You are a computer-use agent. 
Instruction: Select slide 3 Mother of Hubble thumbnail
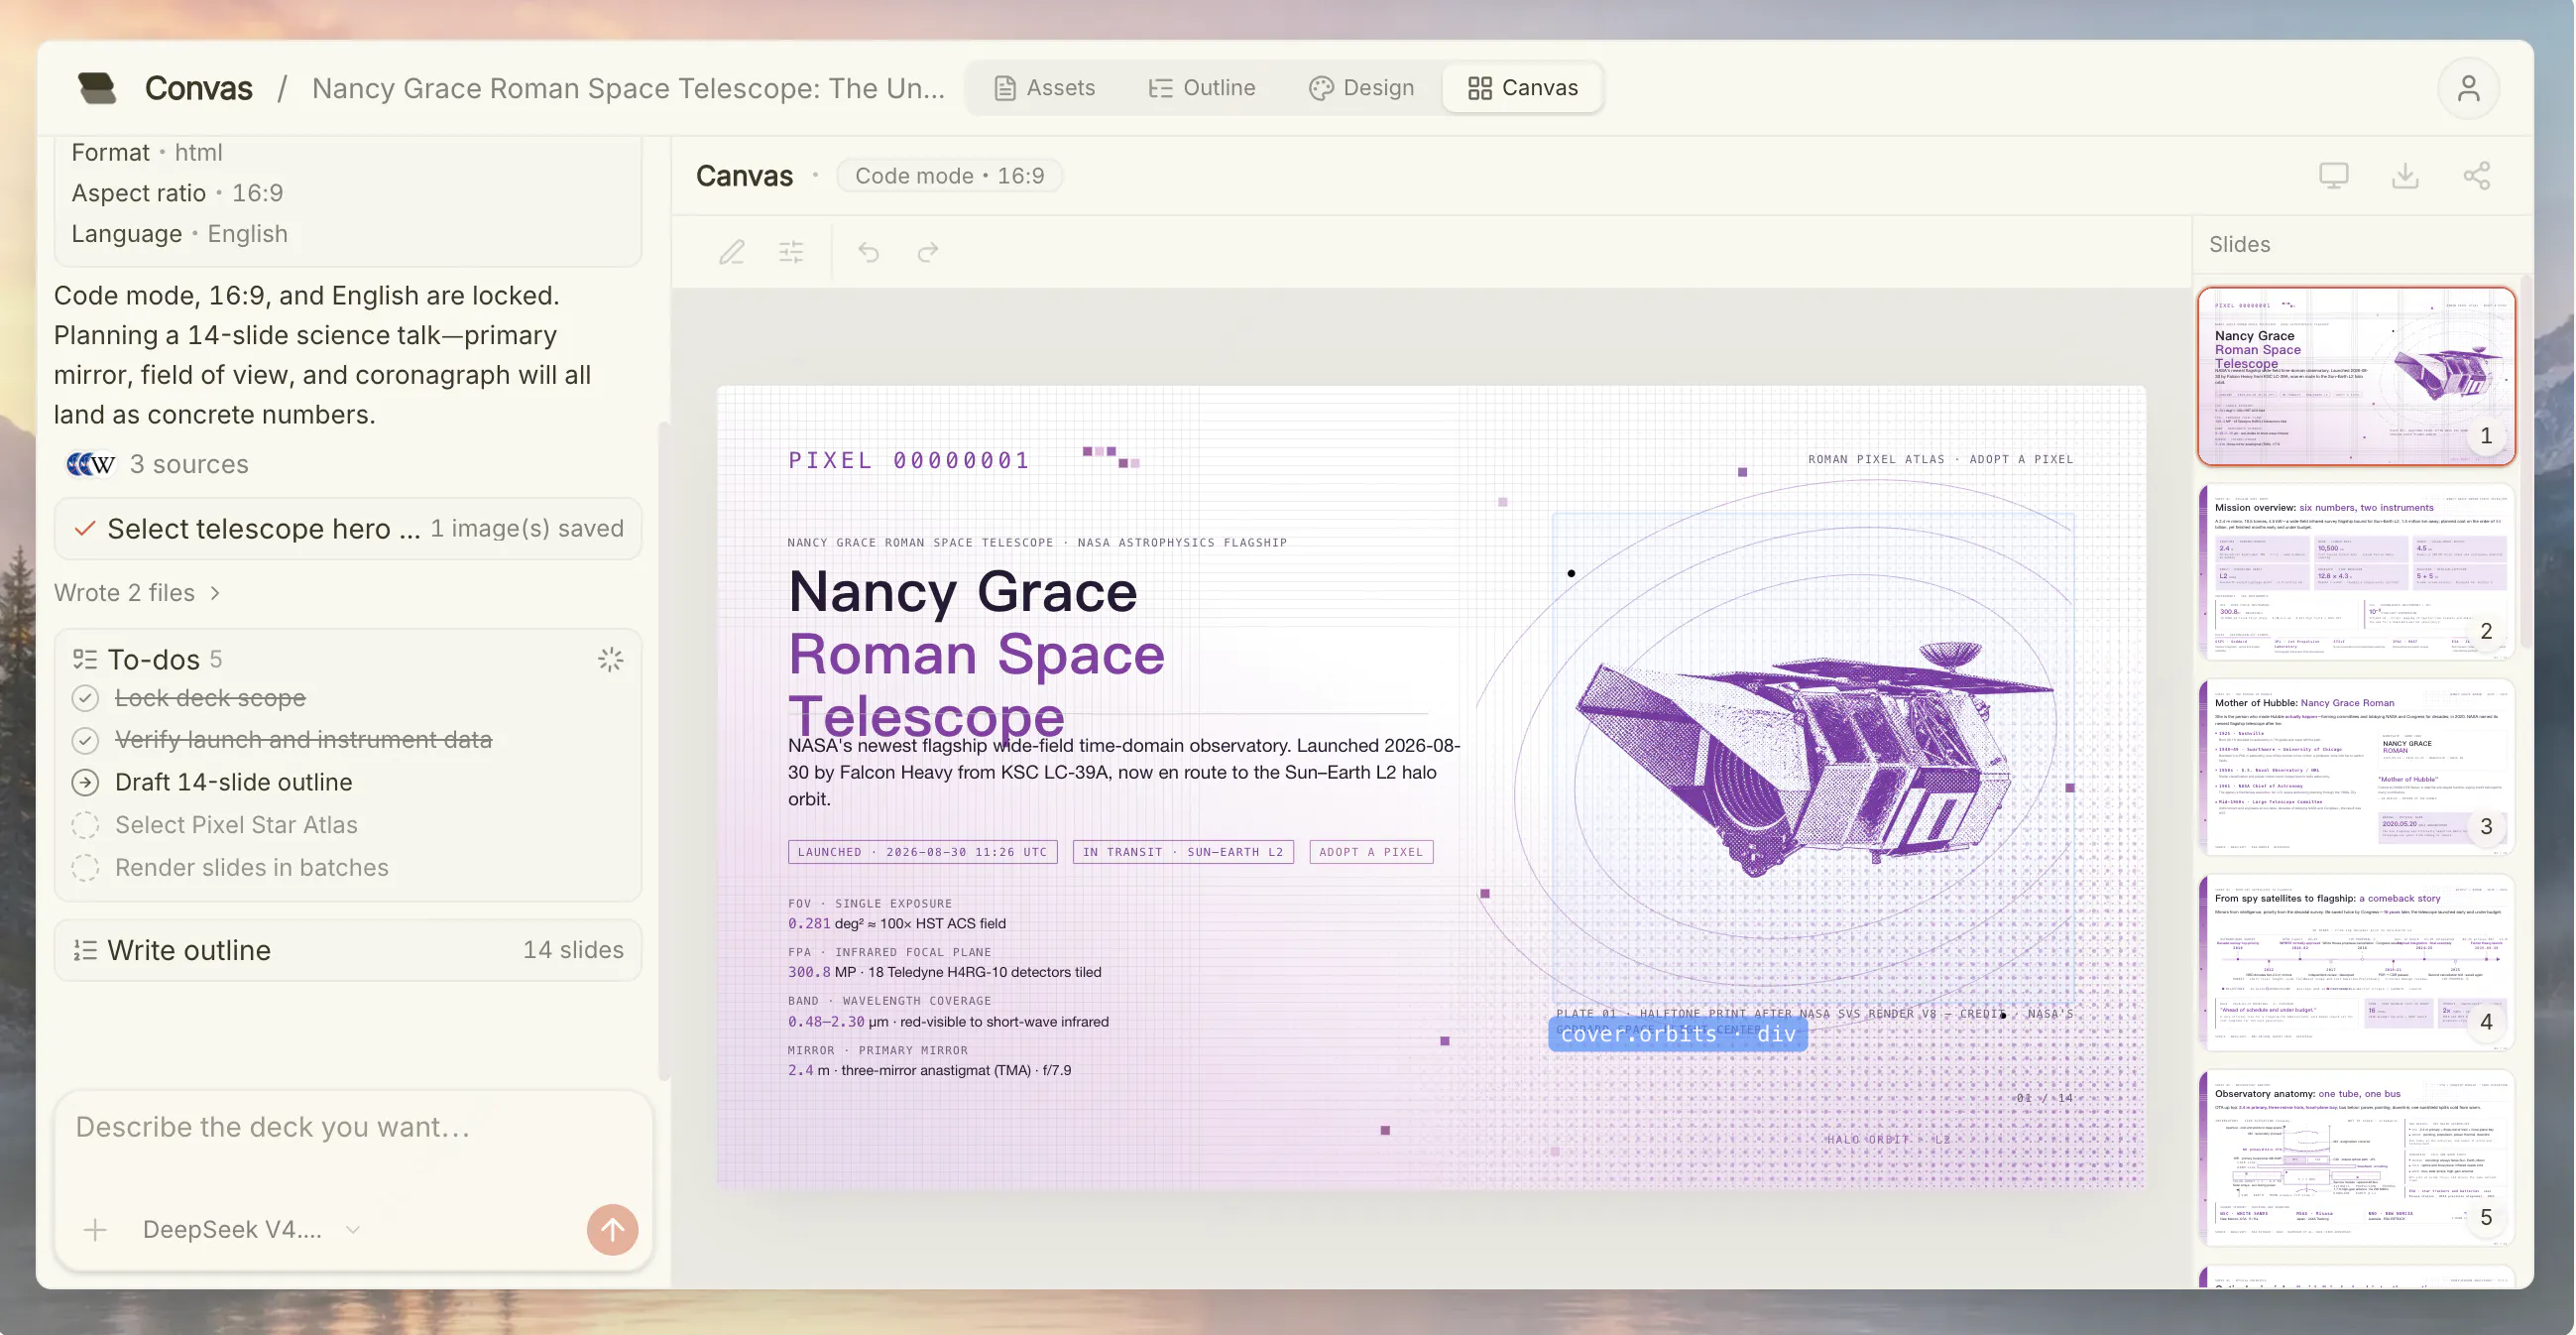(2355, 767)
